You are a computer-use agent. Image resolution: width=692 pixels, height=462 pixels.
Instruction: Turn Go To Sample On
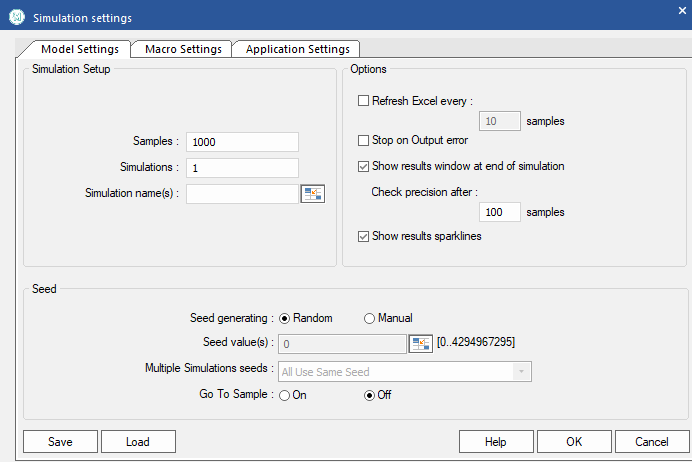tap(285, 395)
